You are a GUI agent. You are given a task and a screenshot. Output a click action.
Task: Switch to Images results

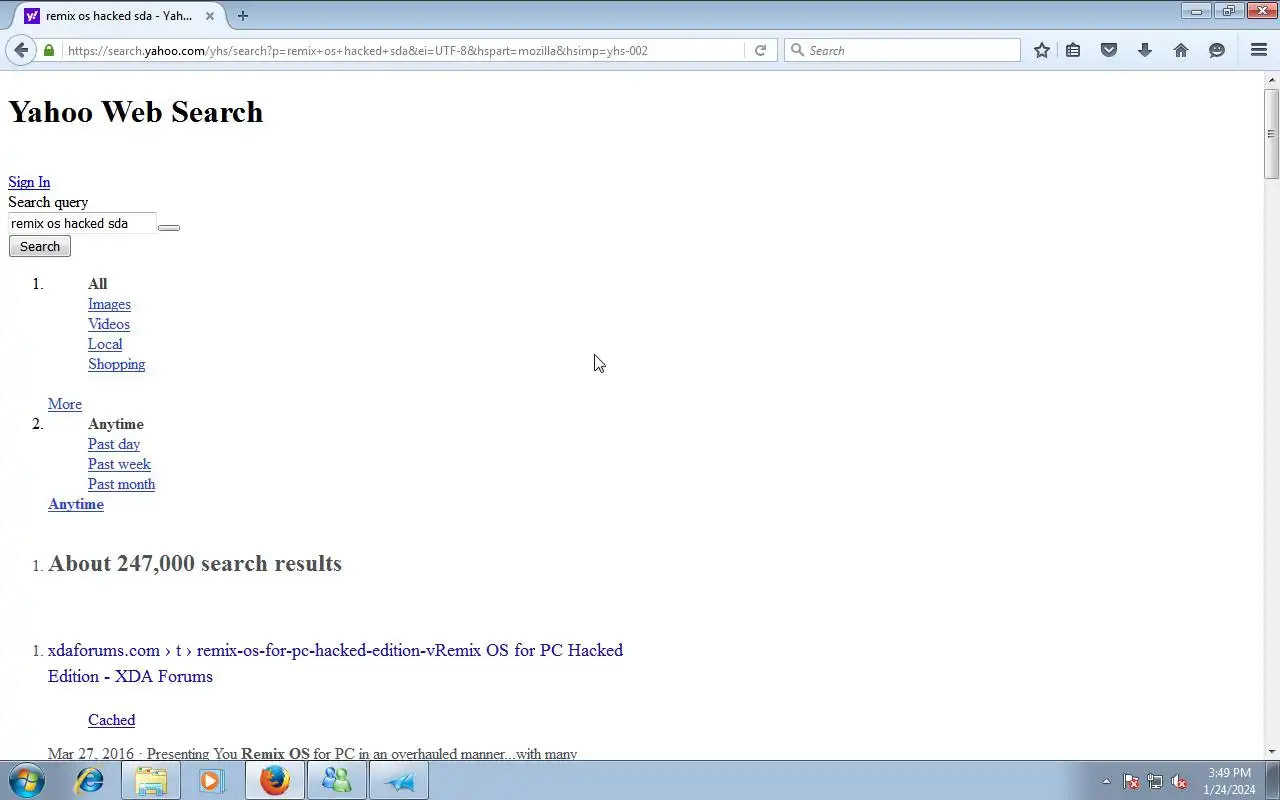tap(109, 304)
